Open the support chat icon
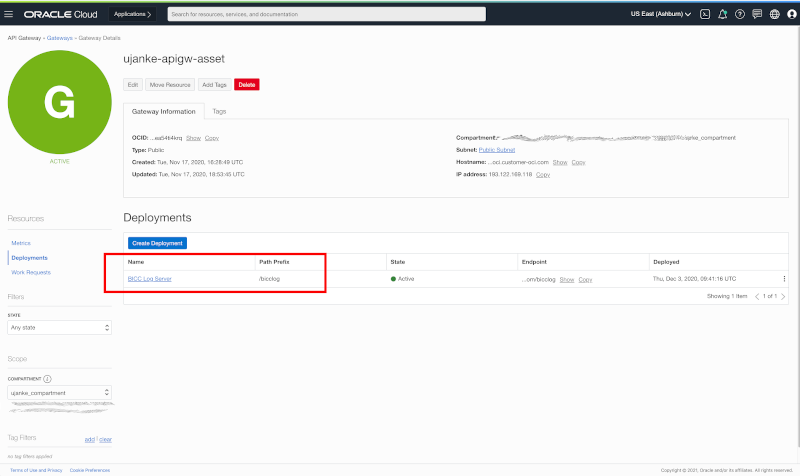This screenshot has width=800, height=476. point(757,14)
